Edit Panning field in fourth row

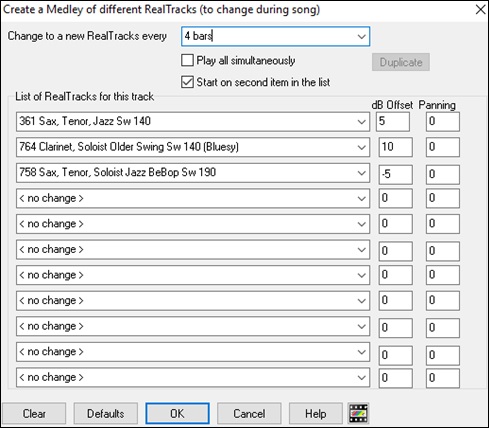(x=443, y=198)
